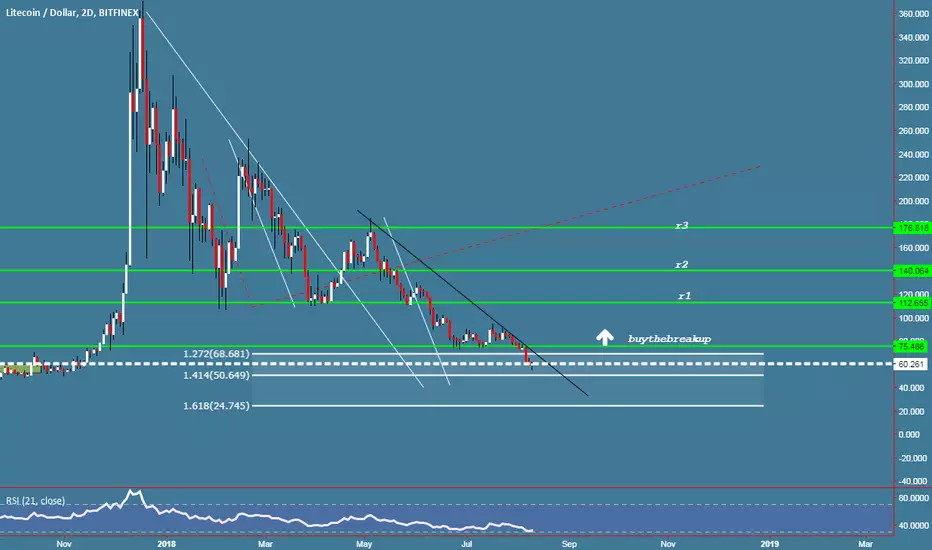The width and height of the screenshot is (932, 550).
Task: Click the white up-arrow marker
Action: click(x=605, y=337)
